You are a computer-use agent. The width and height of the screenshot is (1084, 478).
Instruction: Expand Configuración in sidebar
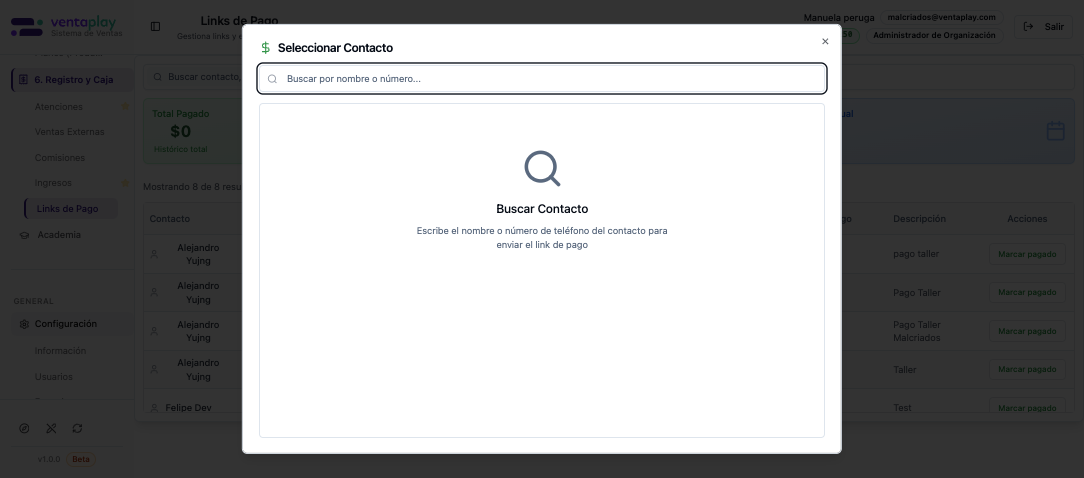(66, 324)
